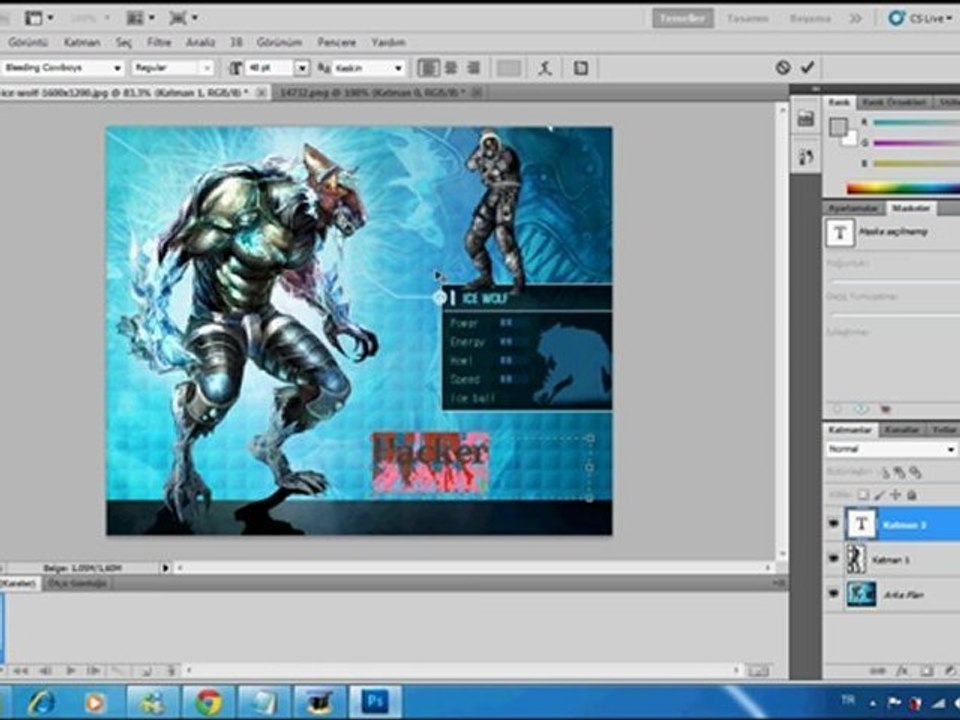960x720 pixels.
Task: Click the delete mask trash icon
Action: coord(885,409)
